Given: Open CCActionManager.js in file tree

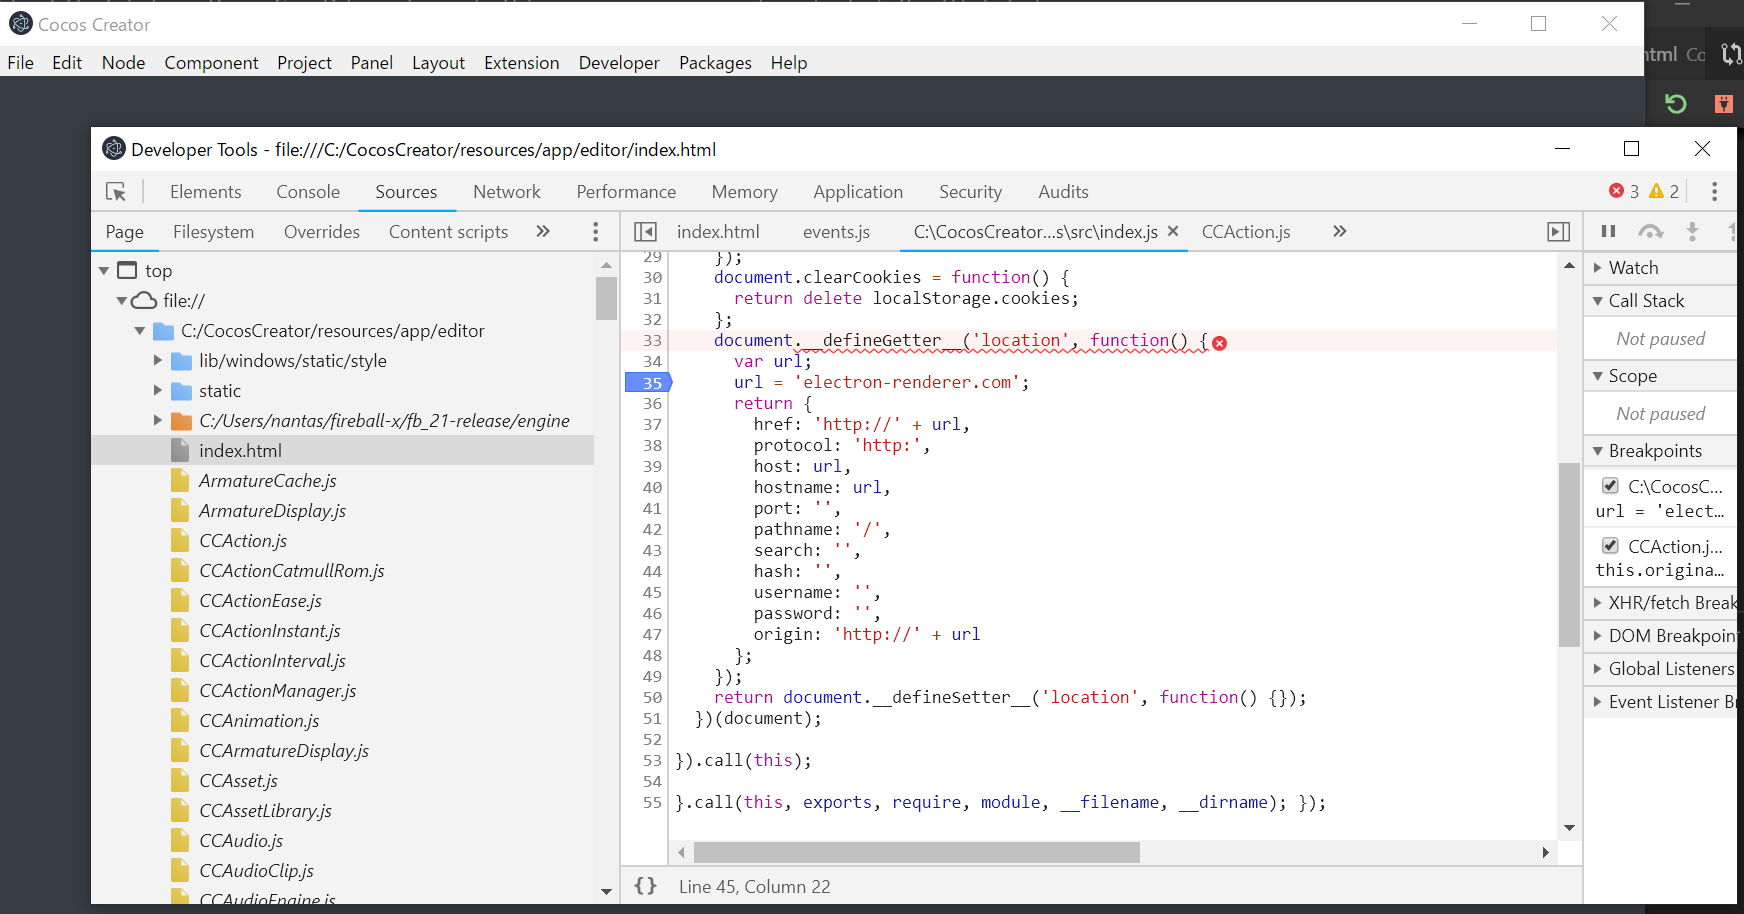Looking at the screenshot, I should point(277,691).
